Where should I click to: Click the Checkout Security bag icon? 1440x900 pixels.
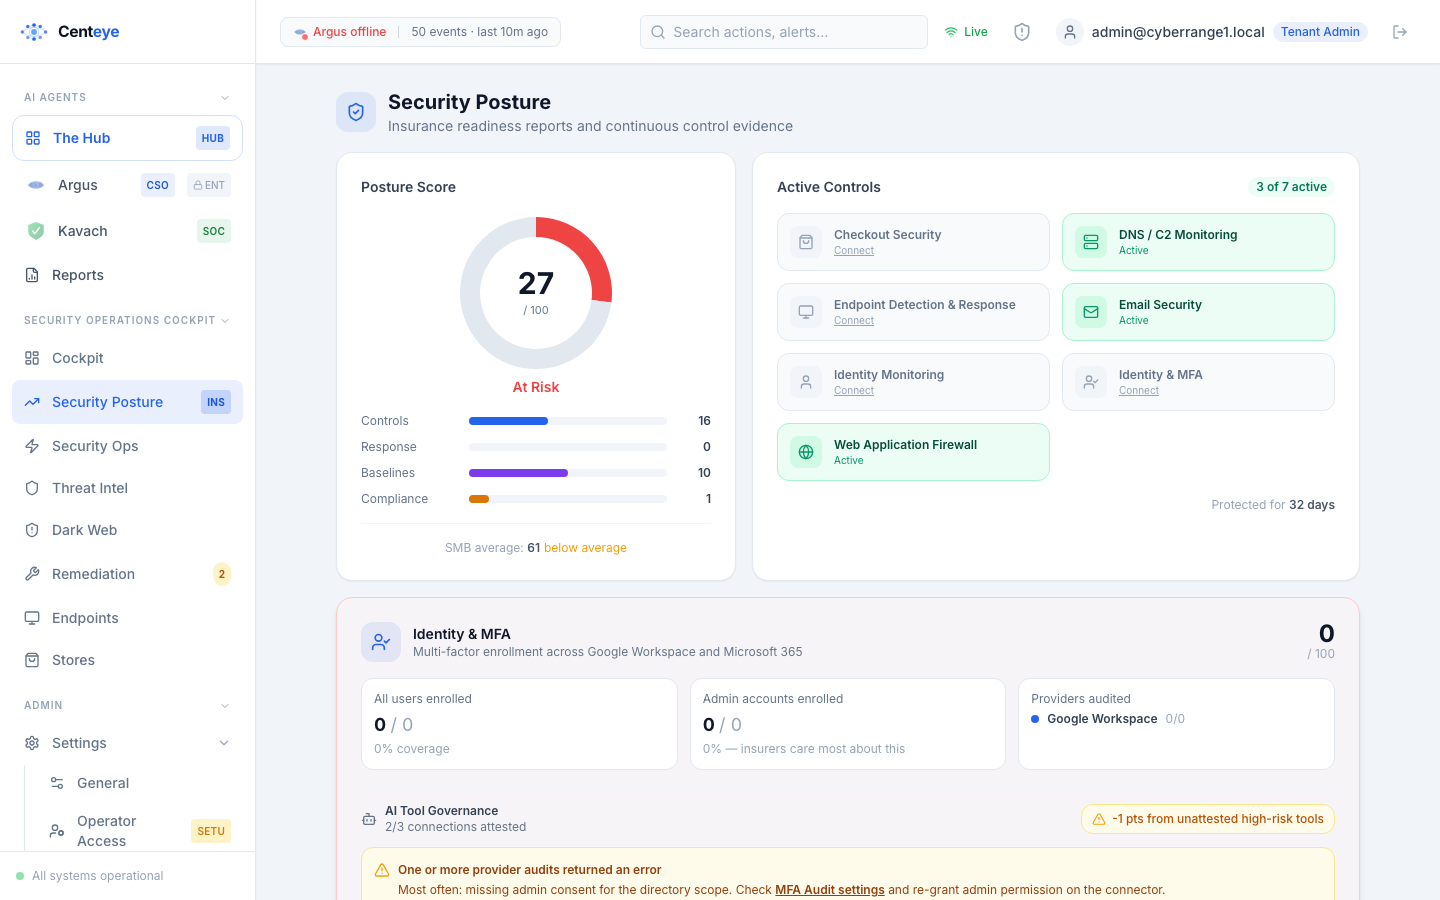click(x=806, y=242)
